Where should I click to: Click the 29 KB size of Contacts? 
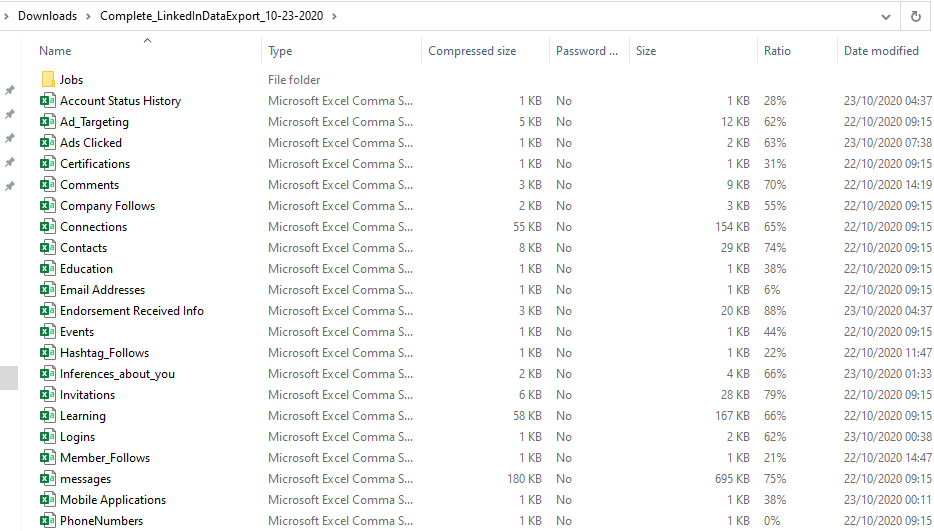click(735, 247)
